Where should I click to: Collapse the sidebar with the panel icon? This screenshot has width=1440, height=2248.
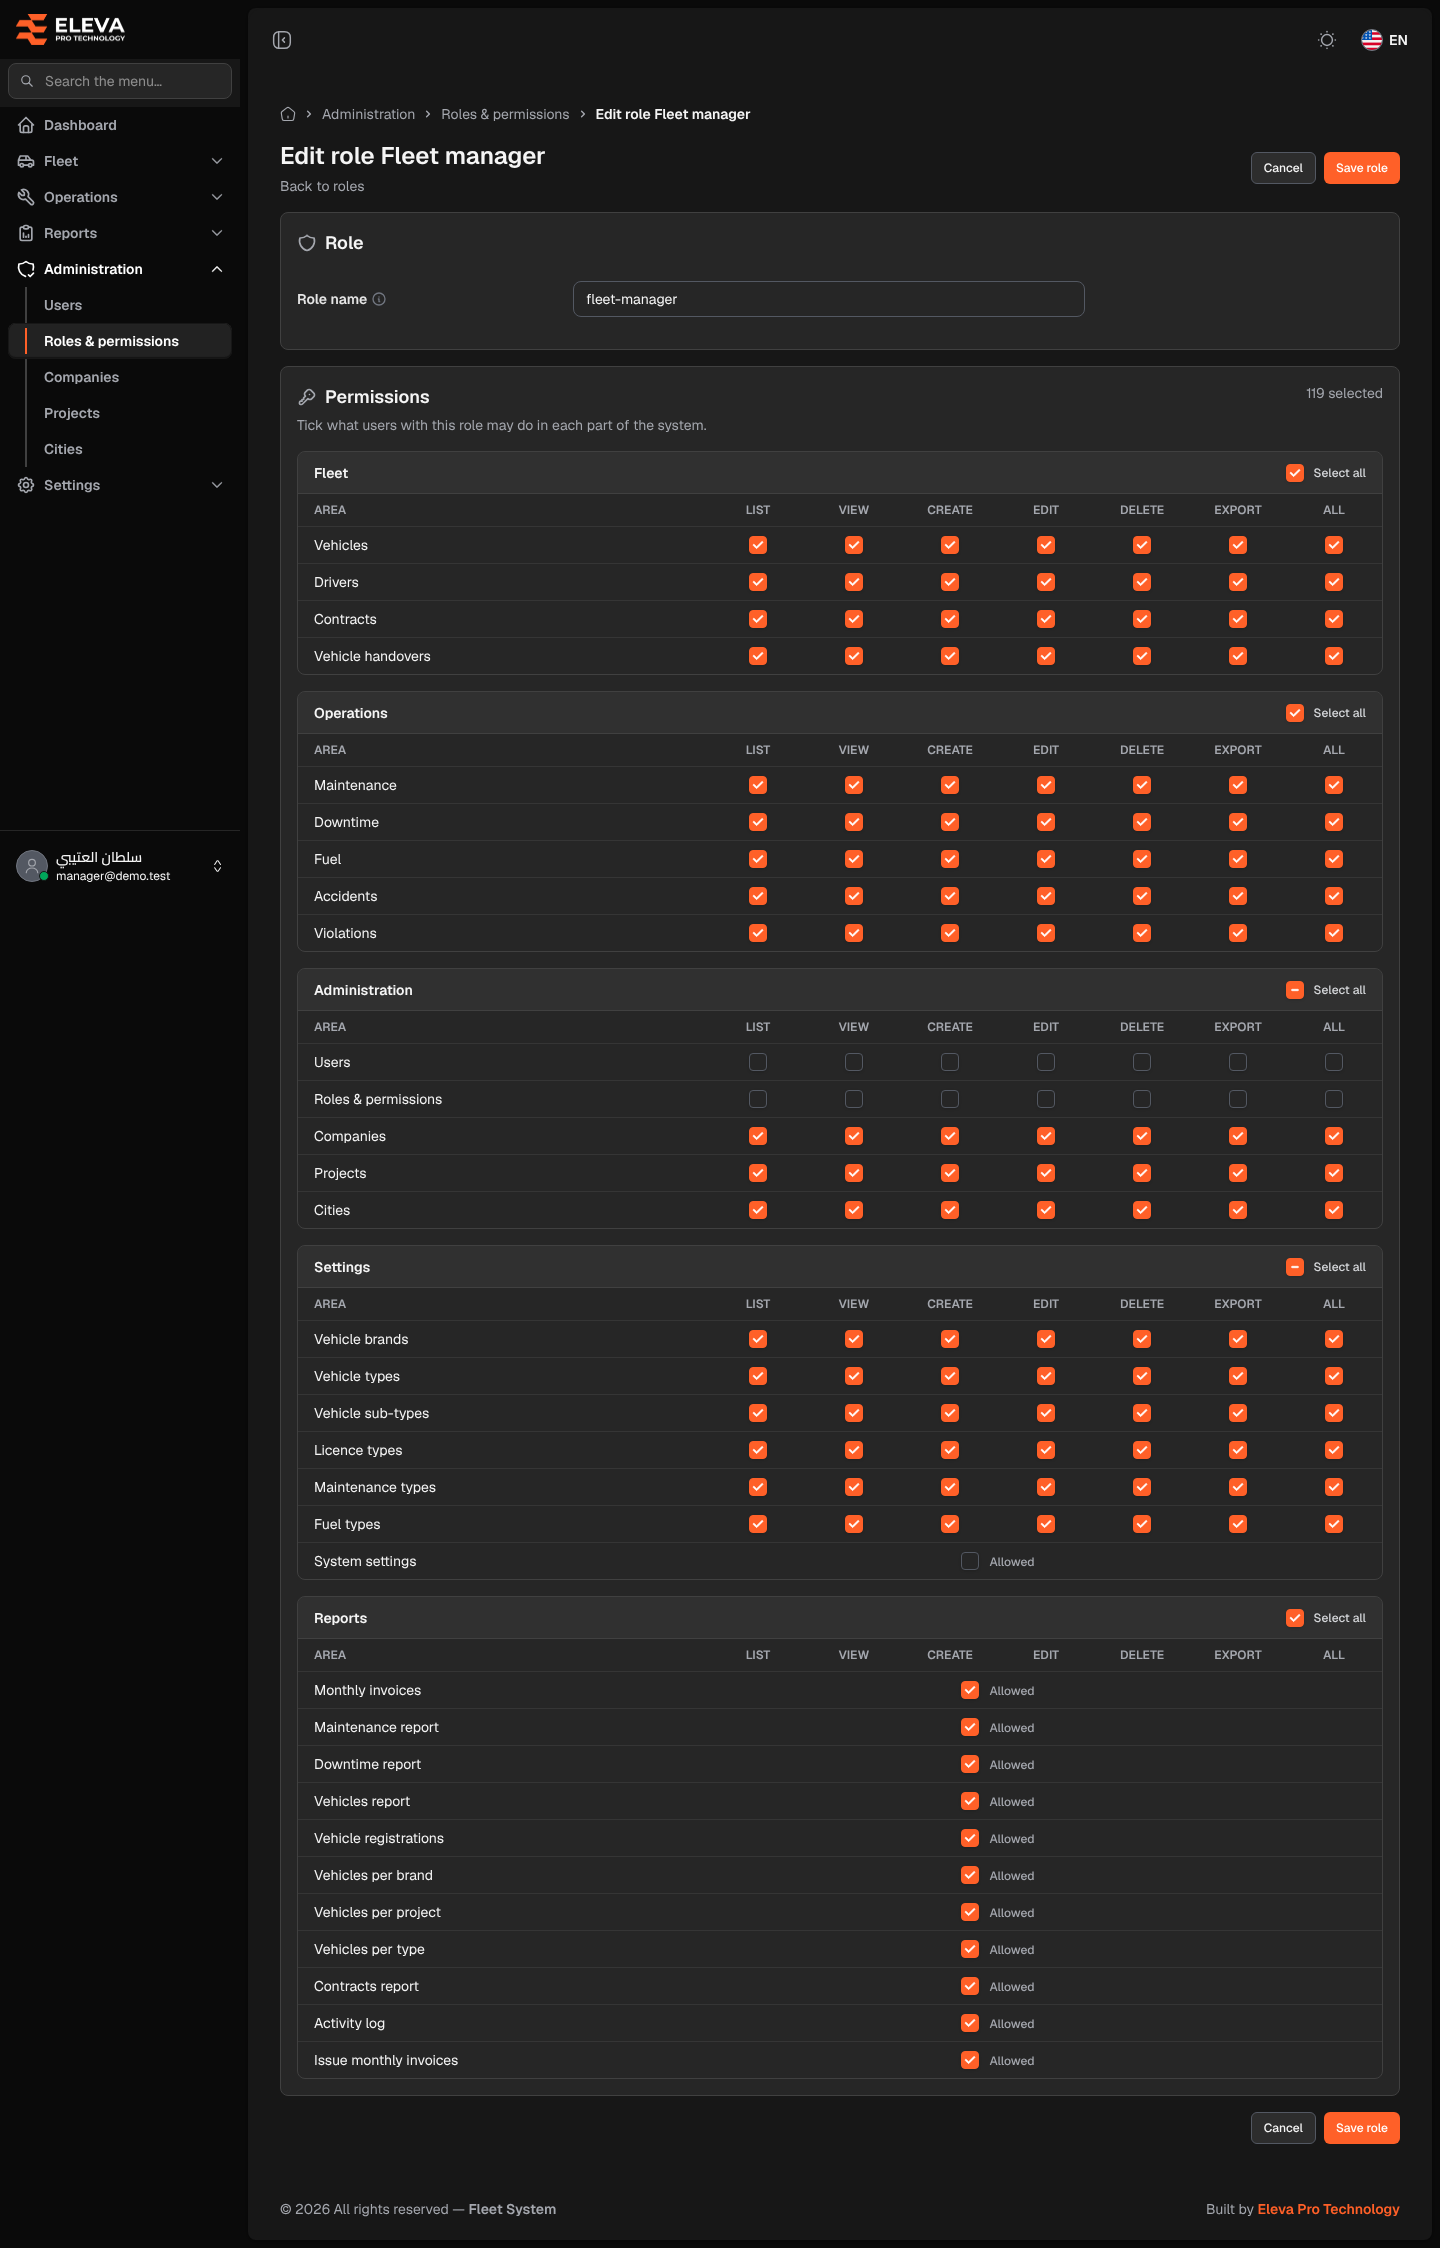pyautogui.click(x=282, y=40)
